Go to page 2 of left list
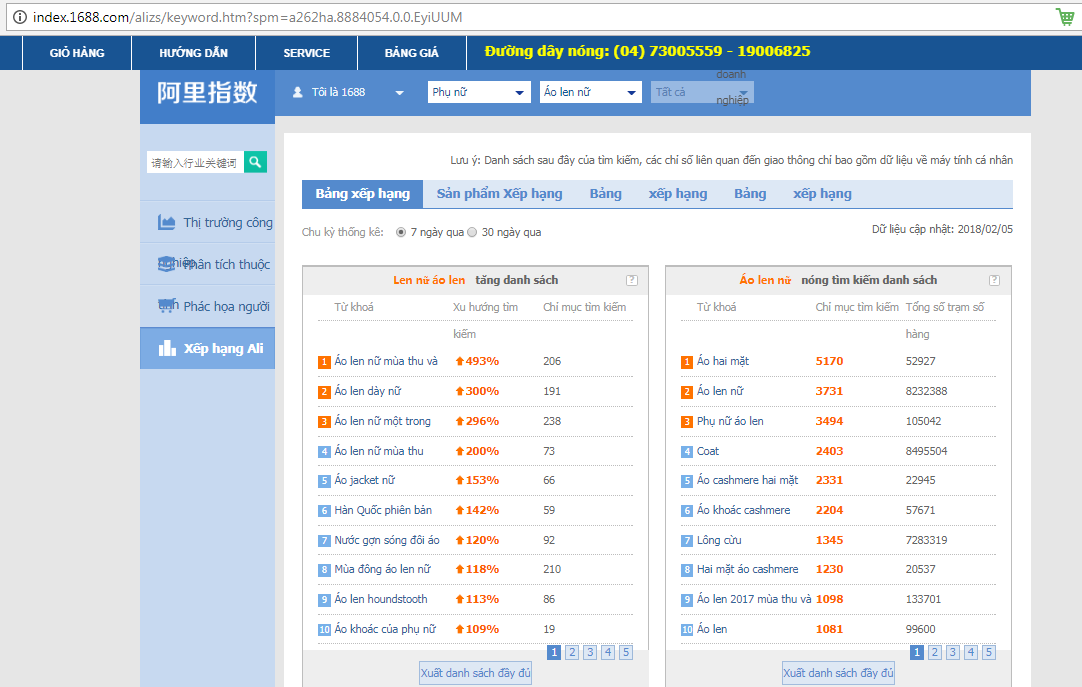1082x687 pixels. coord(572,652)
